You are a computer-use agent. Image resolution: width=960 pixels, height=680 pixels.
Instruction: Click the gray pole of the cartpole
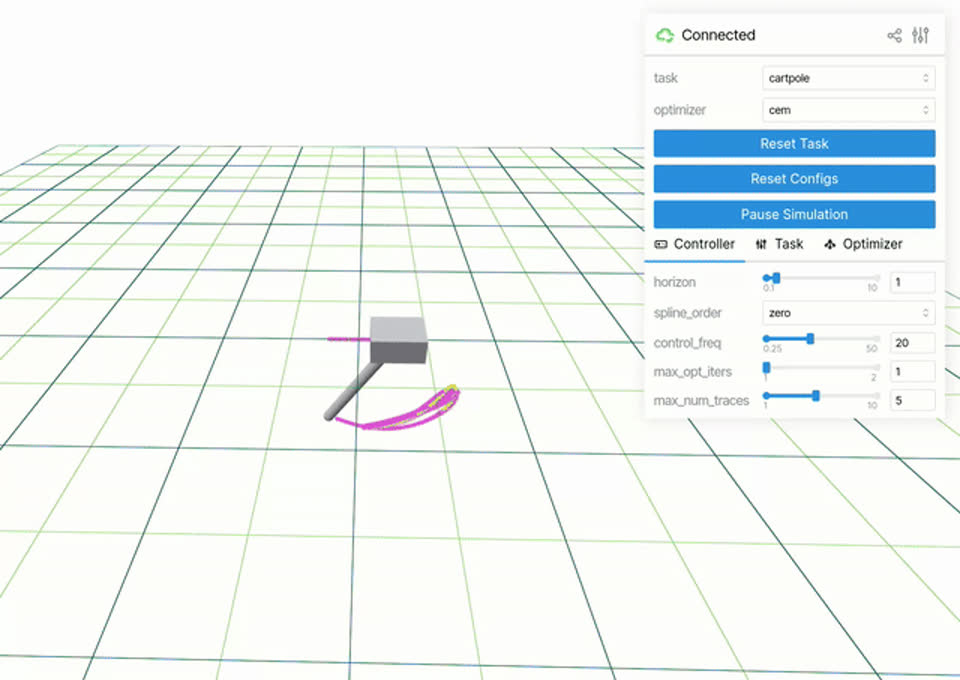353,392
